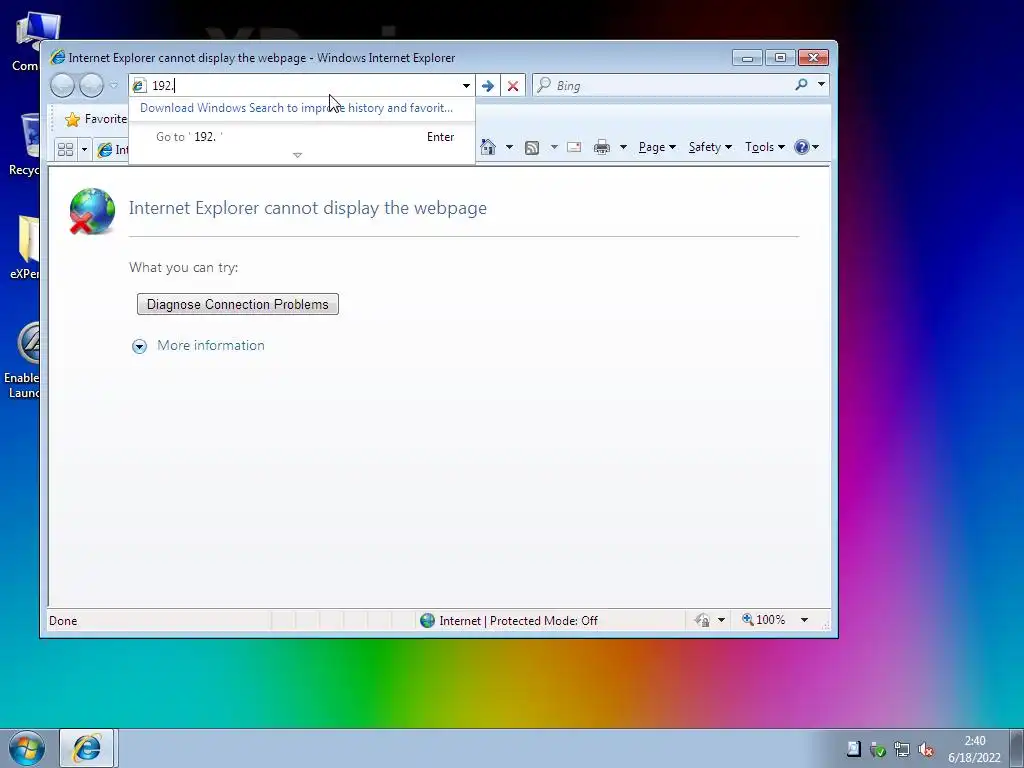The width and height of the screenshot is (1024, 768).
Task: Click Internet Explorer taskbar button
Action: pyautogui.click(x=87, y=748)
